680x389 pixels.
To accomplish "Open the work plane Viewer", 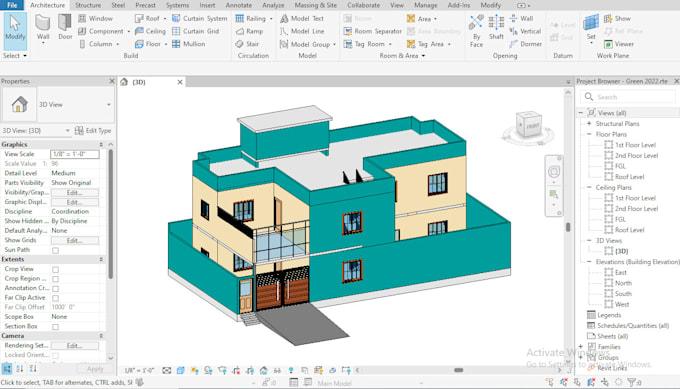I will (x=619, y=44).
